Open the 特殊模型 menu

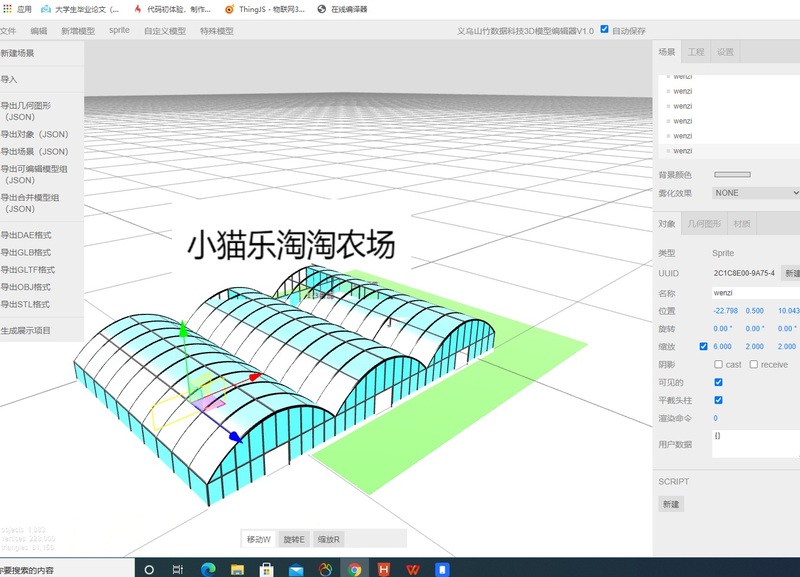coord(217,31)
